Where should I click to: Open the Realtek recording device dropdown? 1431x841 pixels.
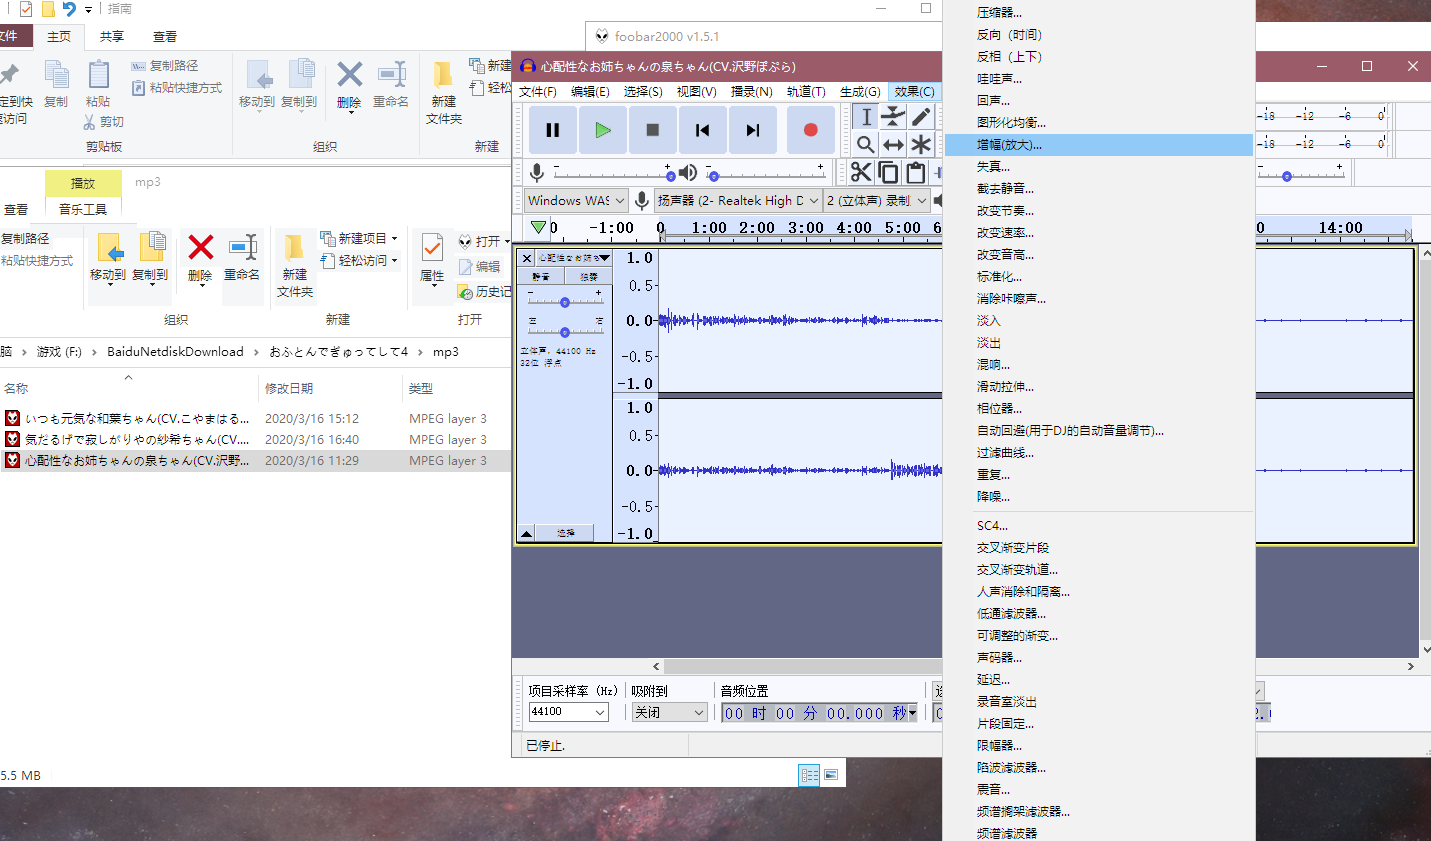click(738, 200)
